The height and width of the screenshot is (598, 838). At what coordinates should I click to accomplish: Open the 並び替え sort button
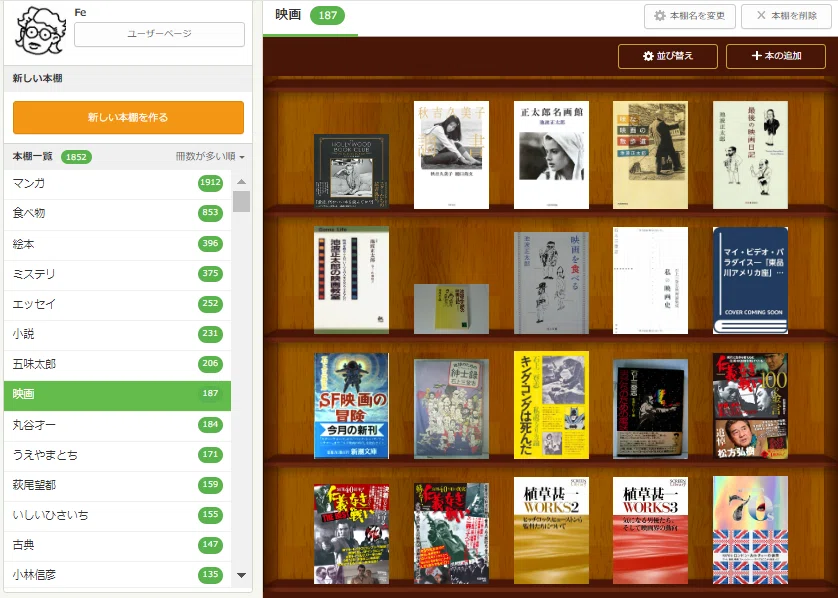668,56
